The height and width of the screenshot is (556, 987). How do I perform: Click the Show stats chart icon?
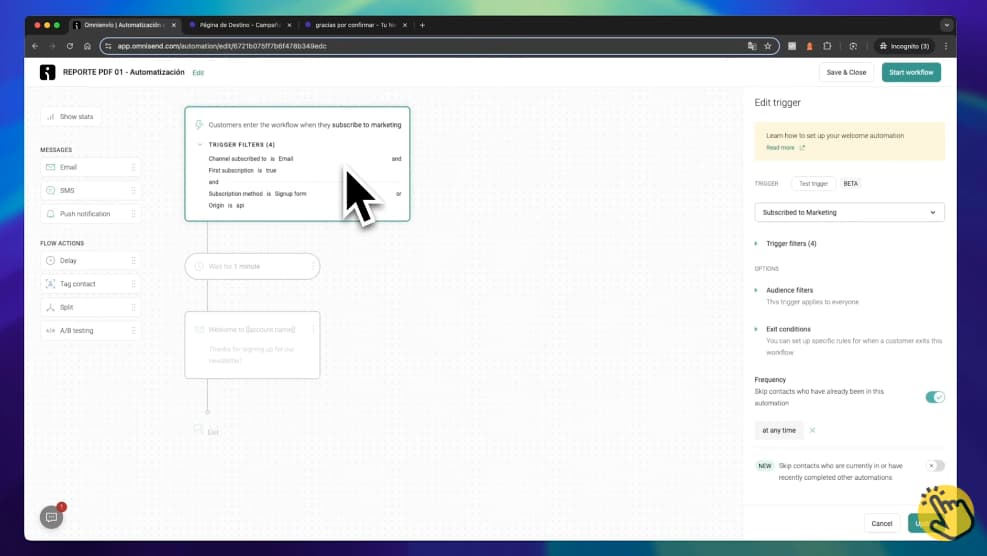pyautogui.click(x=50, y=116)
